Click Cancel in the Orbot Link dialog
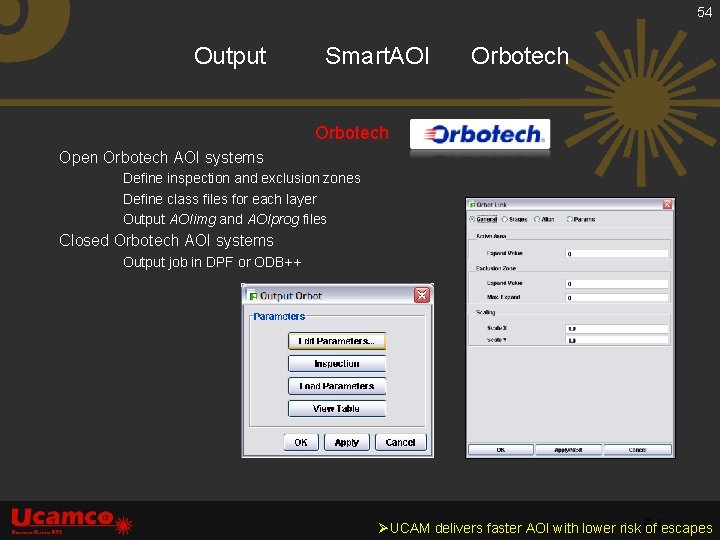The height and width of the screenshot is (540, 720). 637,450
